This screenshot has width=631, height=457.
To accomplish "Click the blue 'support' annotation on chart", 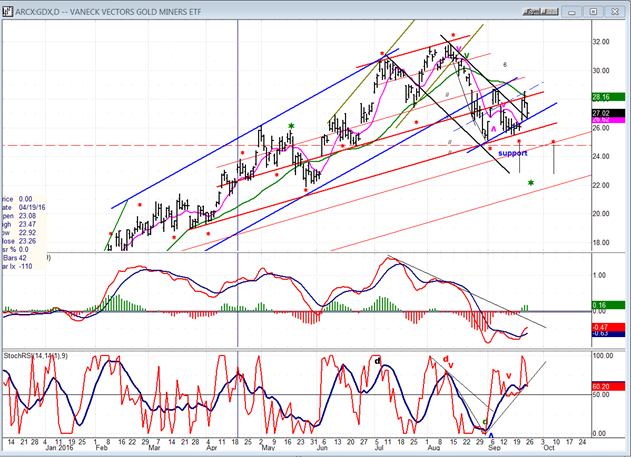I will [x=512, y=153].
